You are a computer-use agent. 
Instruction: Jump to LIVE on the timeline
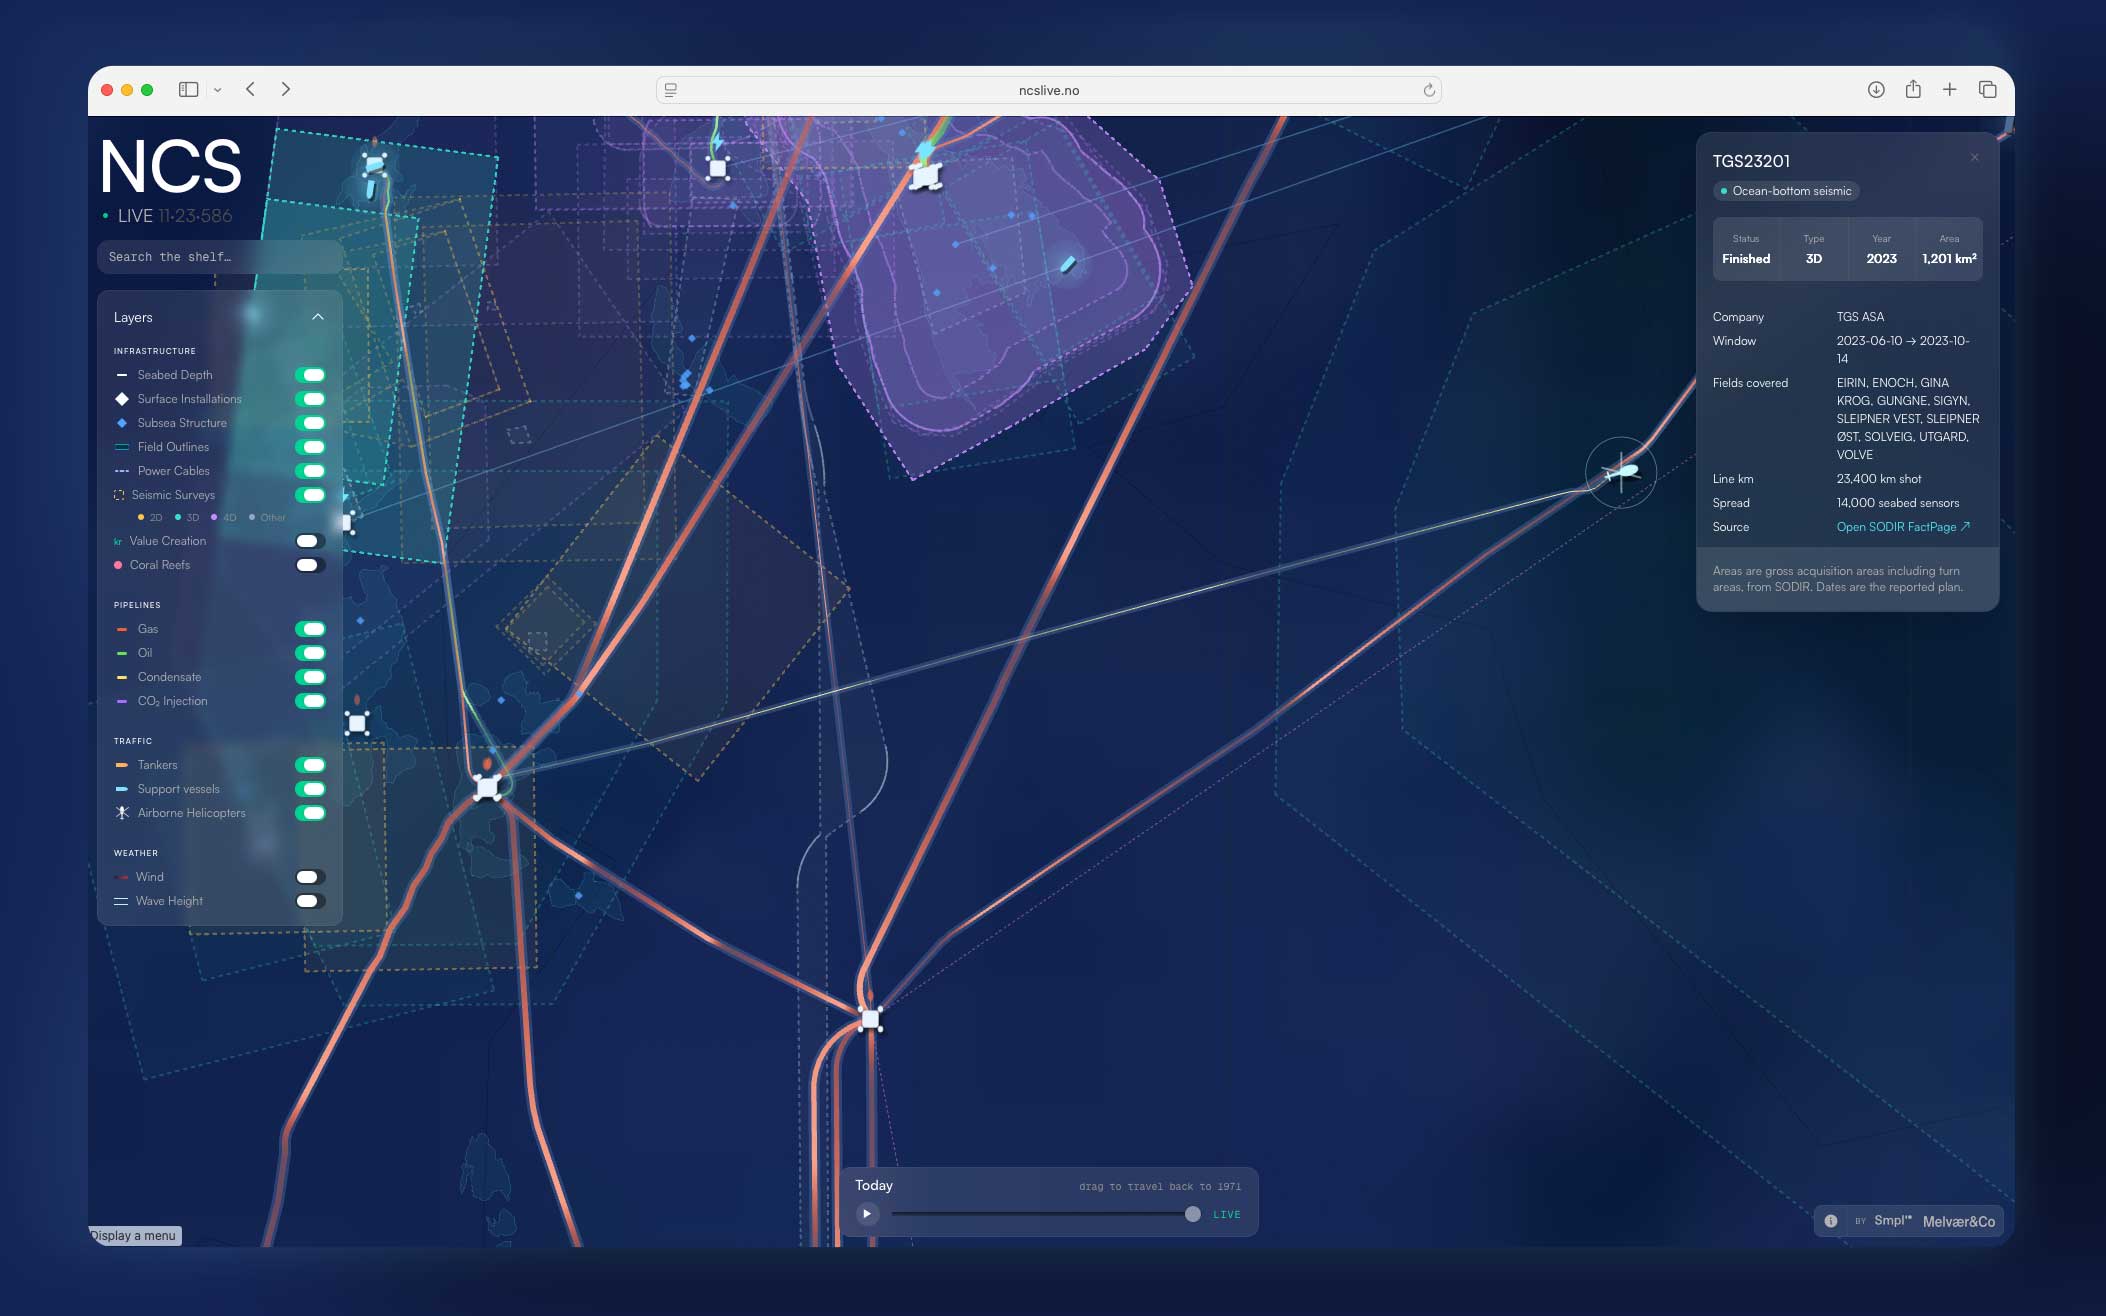[1227, 1215]
